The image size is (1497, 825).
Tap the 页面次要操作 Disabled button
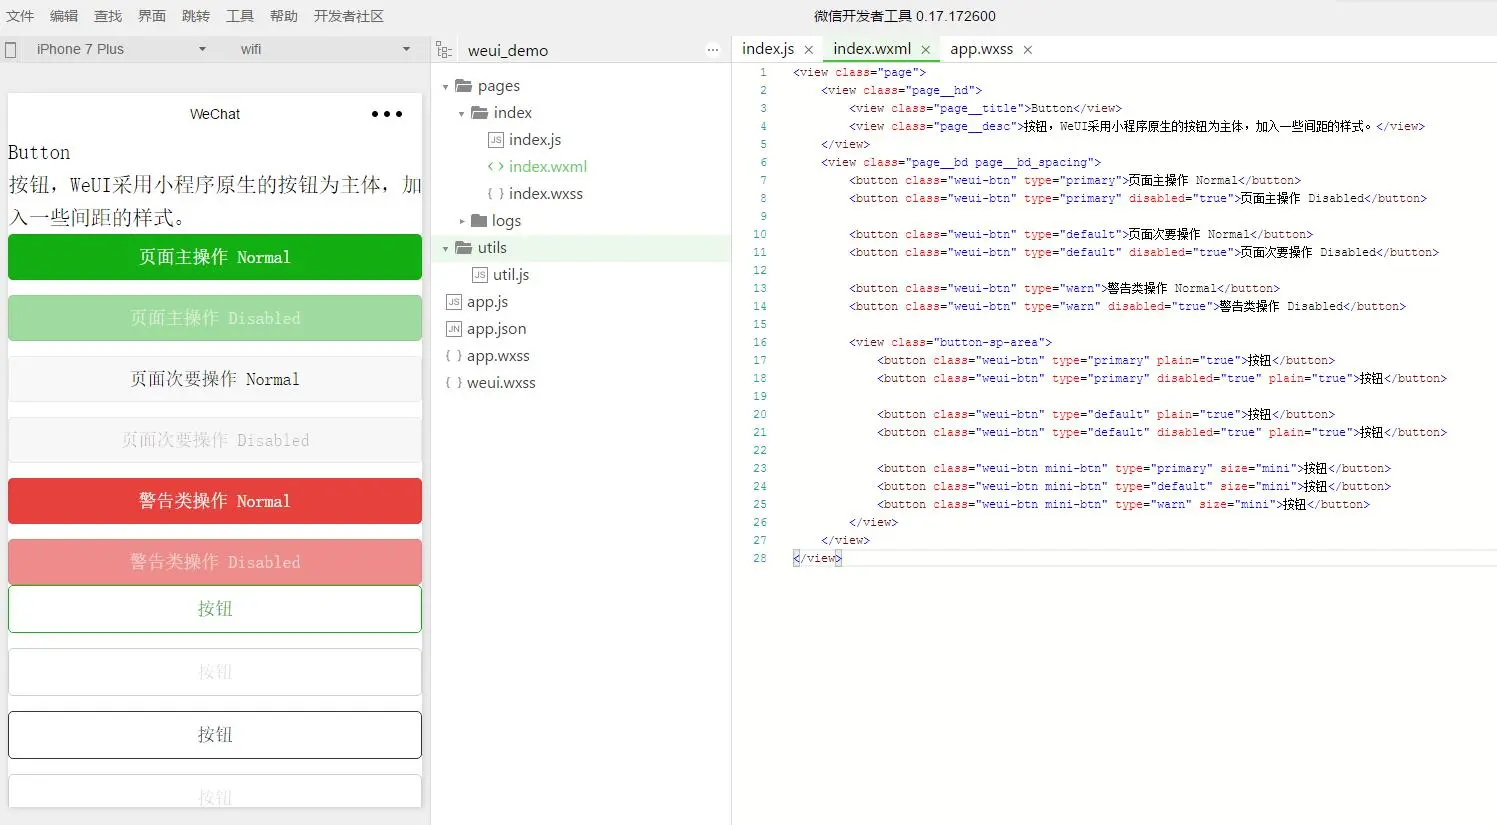pyautogui.click(x=215, y=440)
